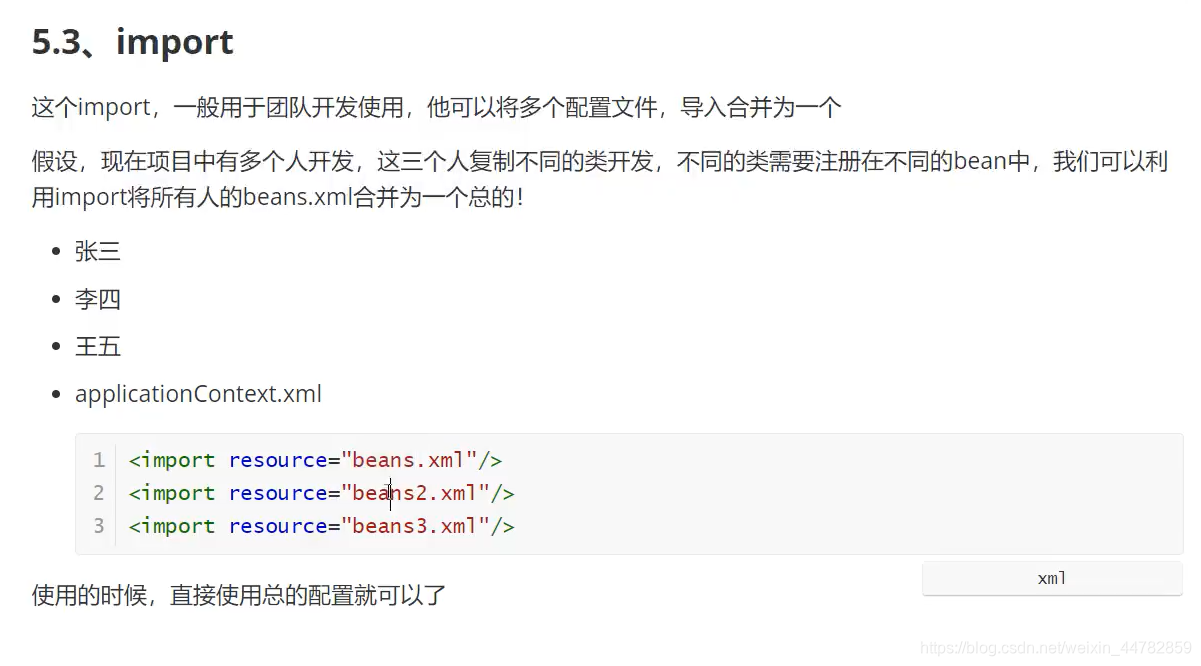1201x666 pixels.
Task: Click the closing paragraph starting 使用的时候
Action: tap(239, 597)
